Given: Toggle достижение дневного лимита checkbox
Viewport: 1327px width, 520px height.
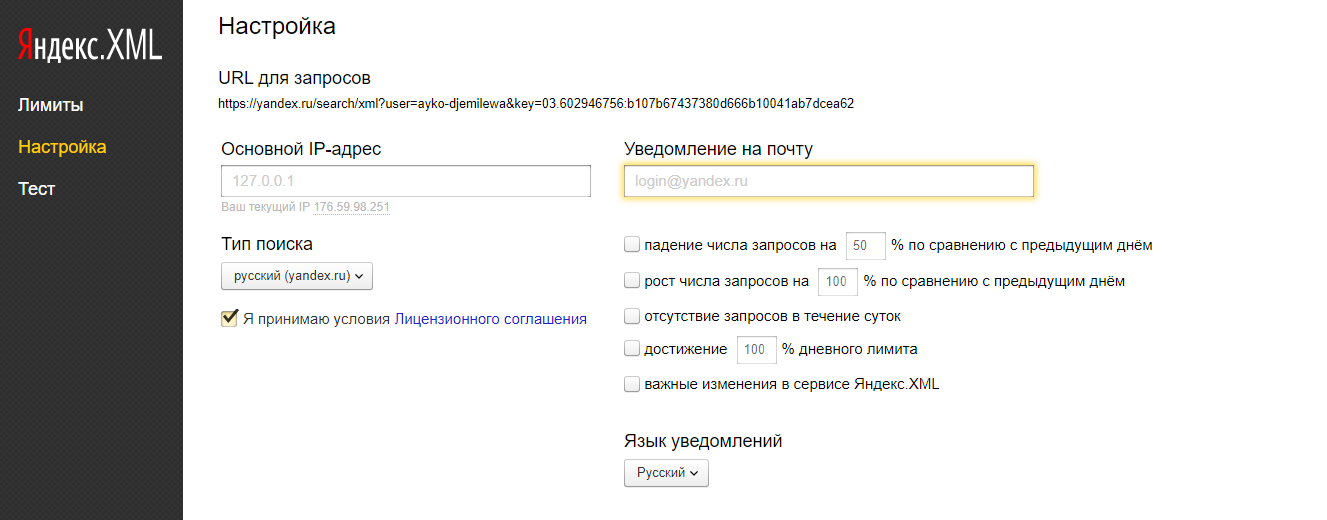Looking at the screenshot, I should (x=632, y=349).
